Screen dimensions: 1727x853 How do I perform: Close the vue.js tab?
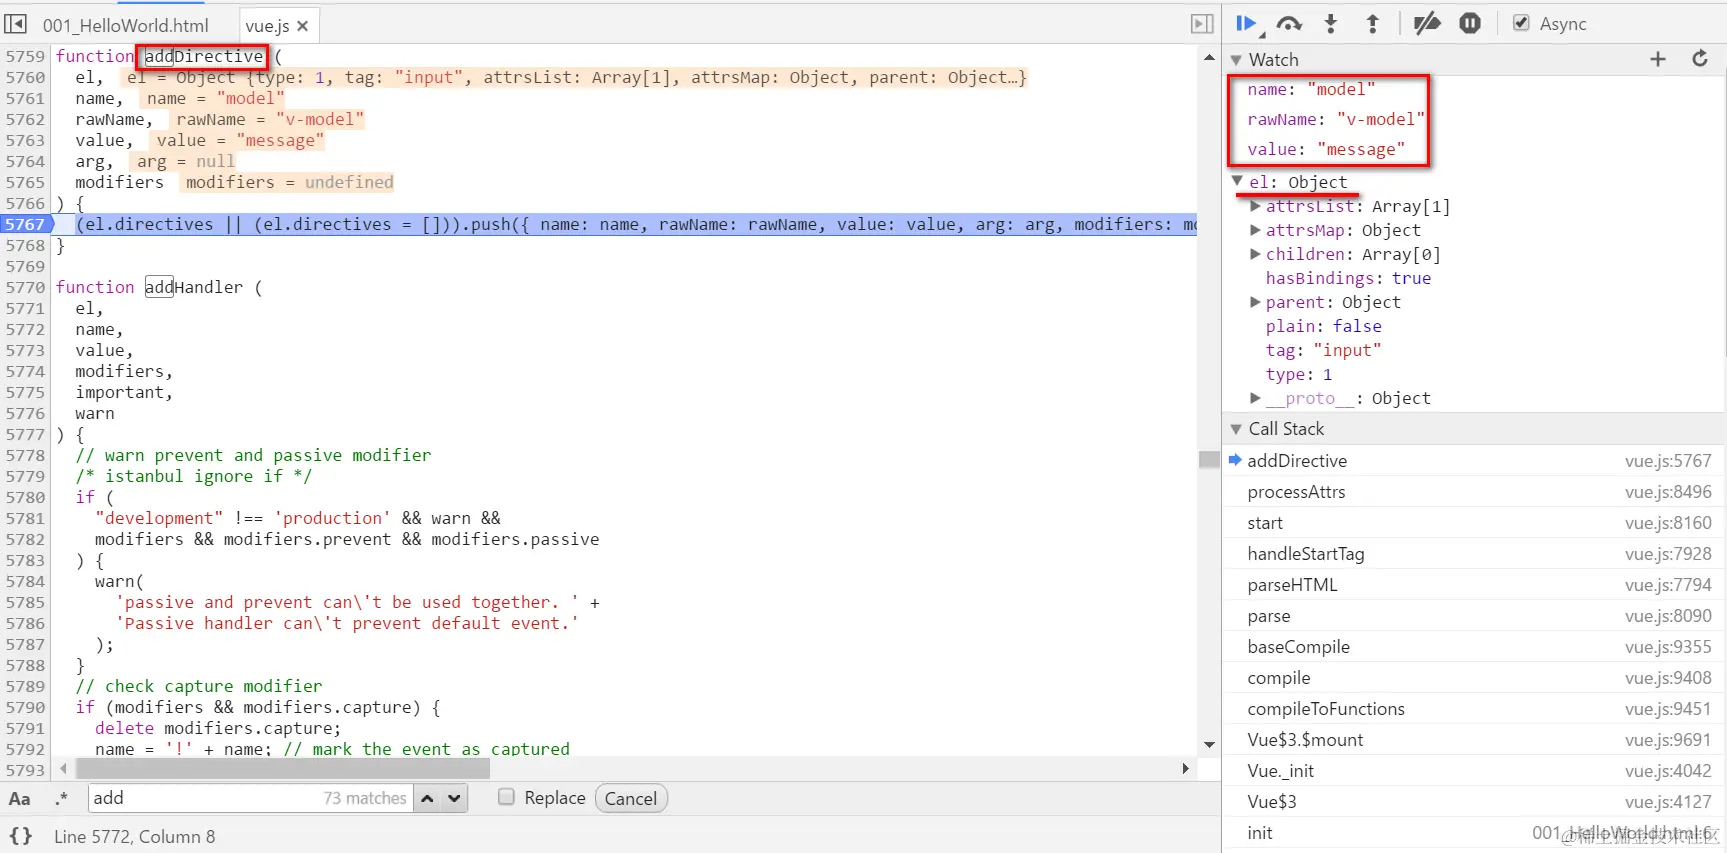point(303,26)
